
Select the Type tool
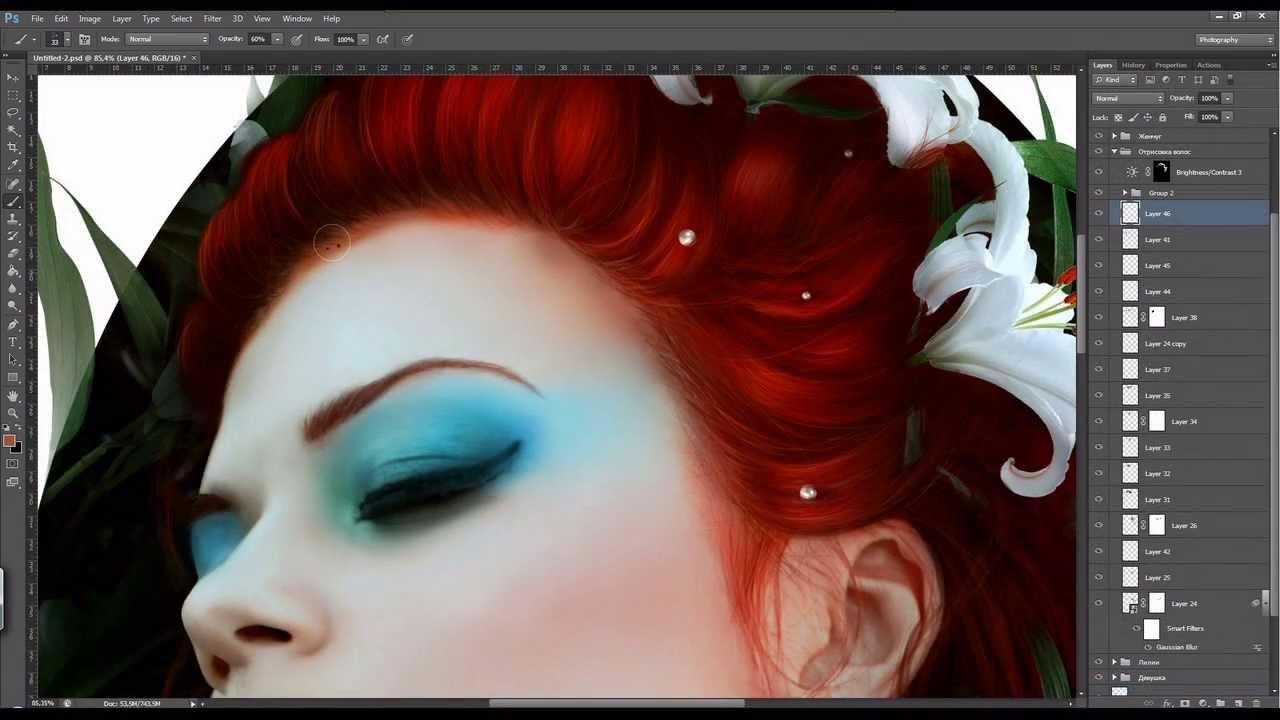[x=13, y=342]
